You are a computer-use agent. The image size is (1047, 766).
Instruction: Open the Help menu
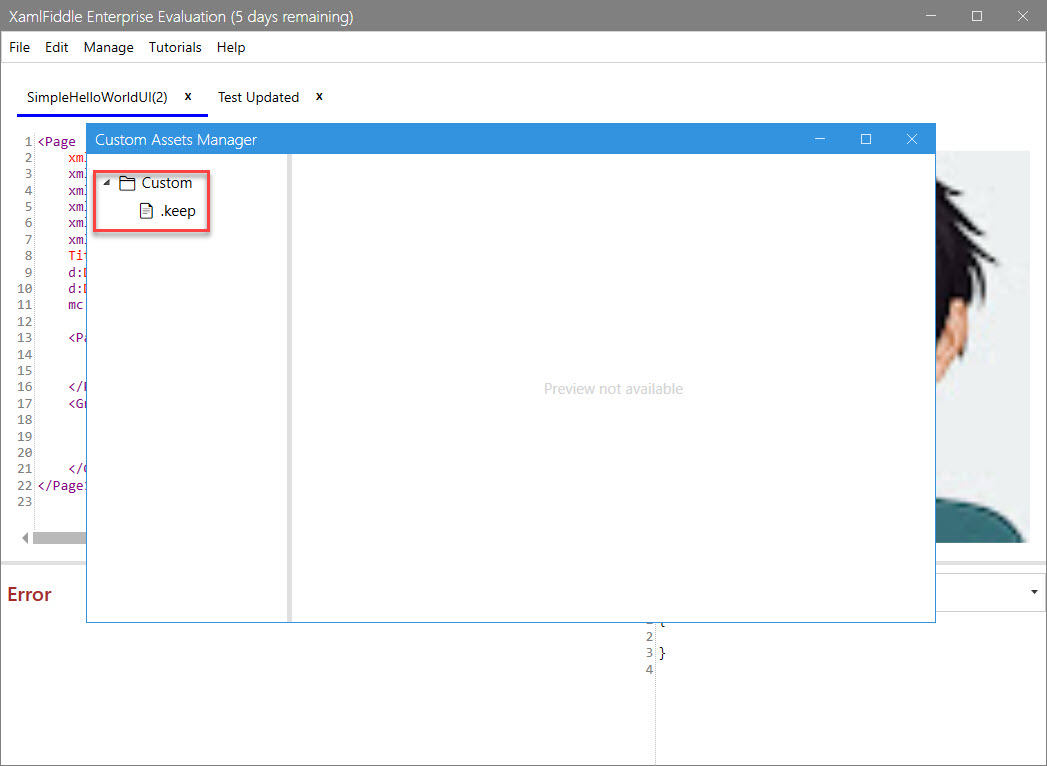pyautogui.click(x=231, y=47)
